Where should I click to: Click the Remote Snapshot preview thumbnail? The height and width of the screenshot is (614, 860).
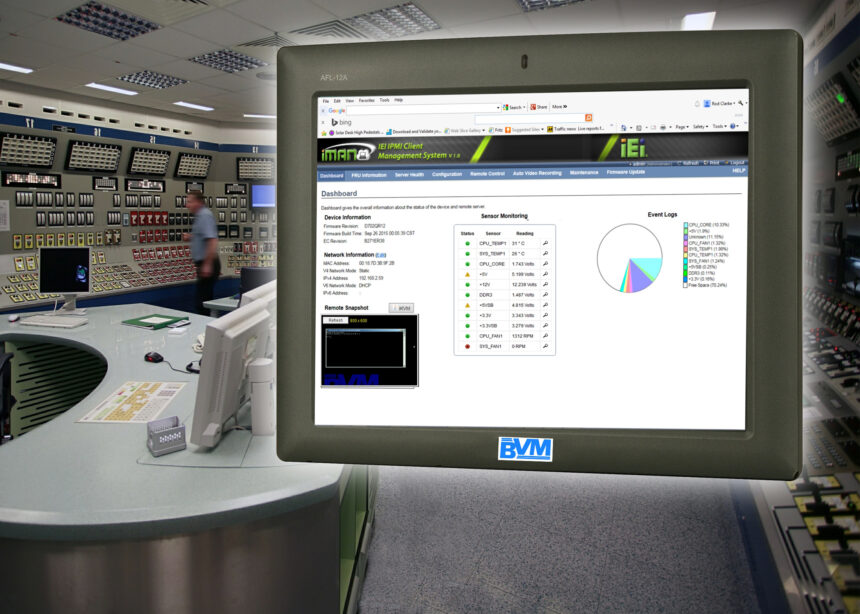pos(370,350)
